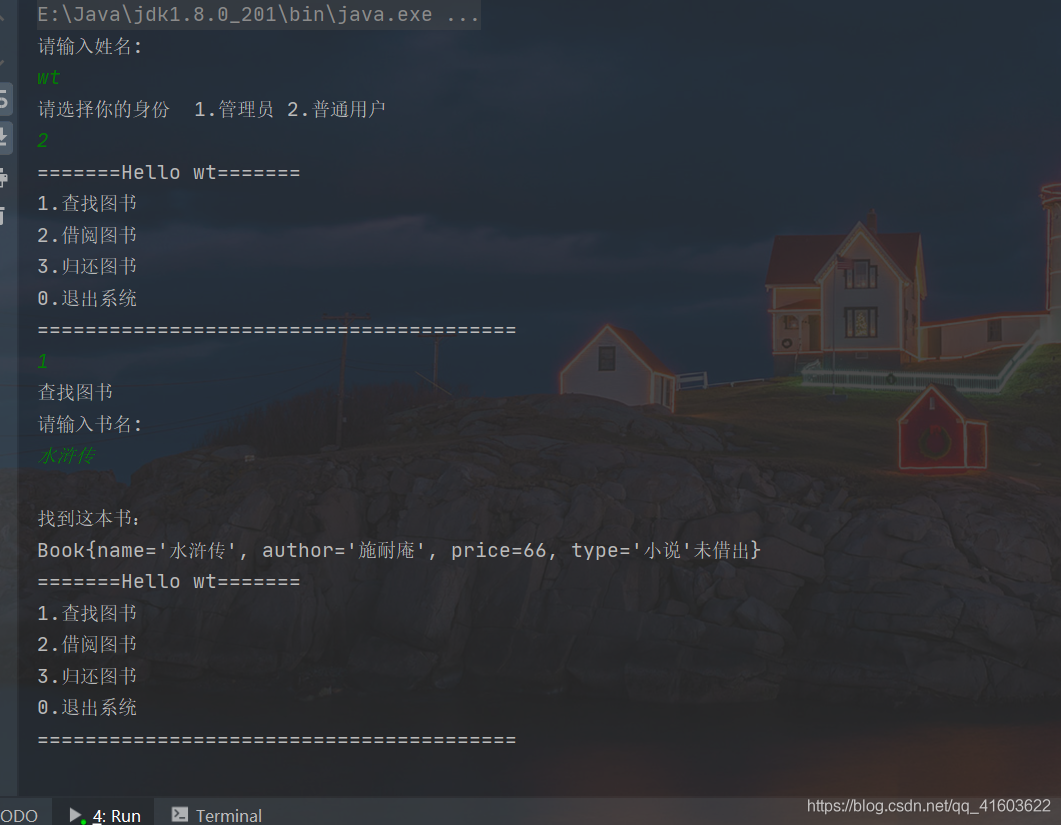Click the '找到这本书:' output line
This screenshot has height=825, width=1061.
pyautogui.click(x=89, y=518)
